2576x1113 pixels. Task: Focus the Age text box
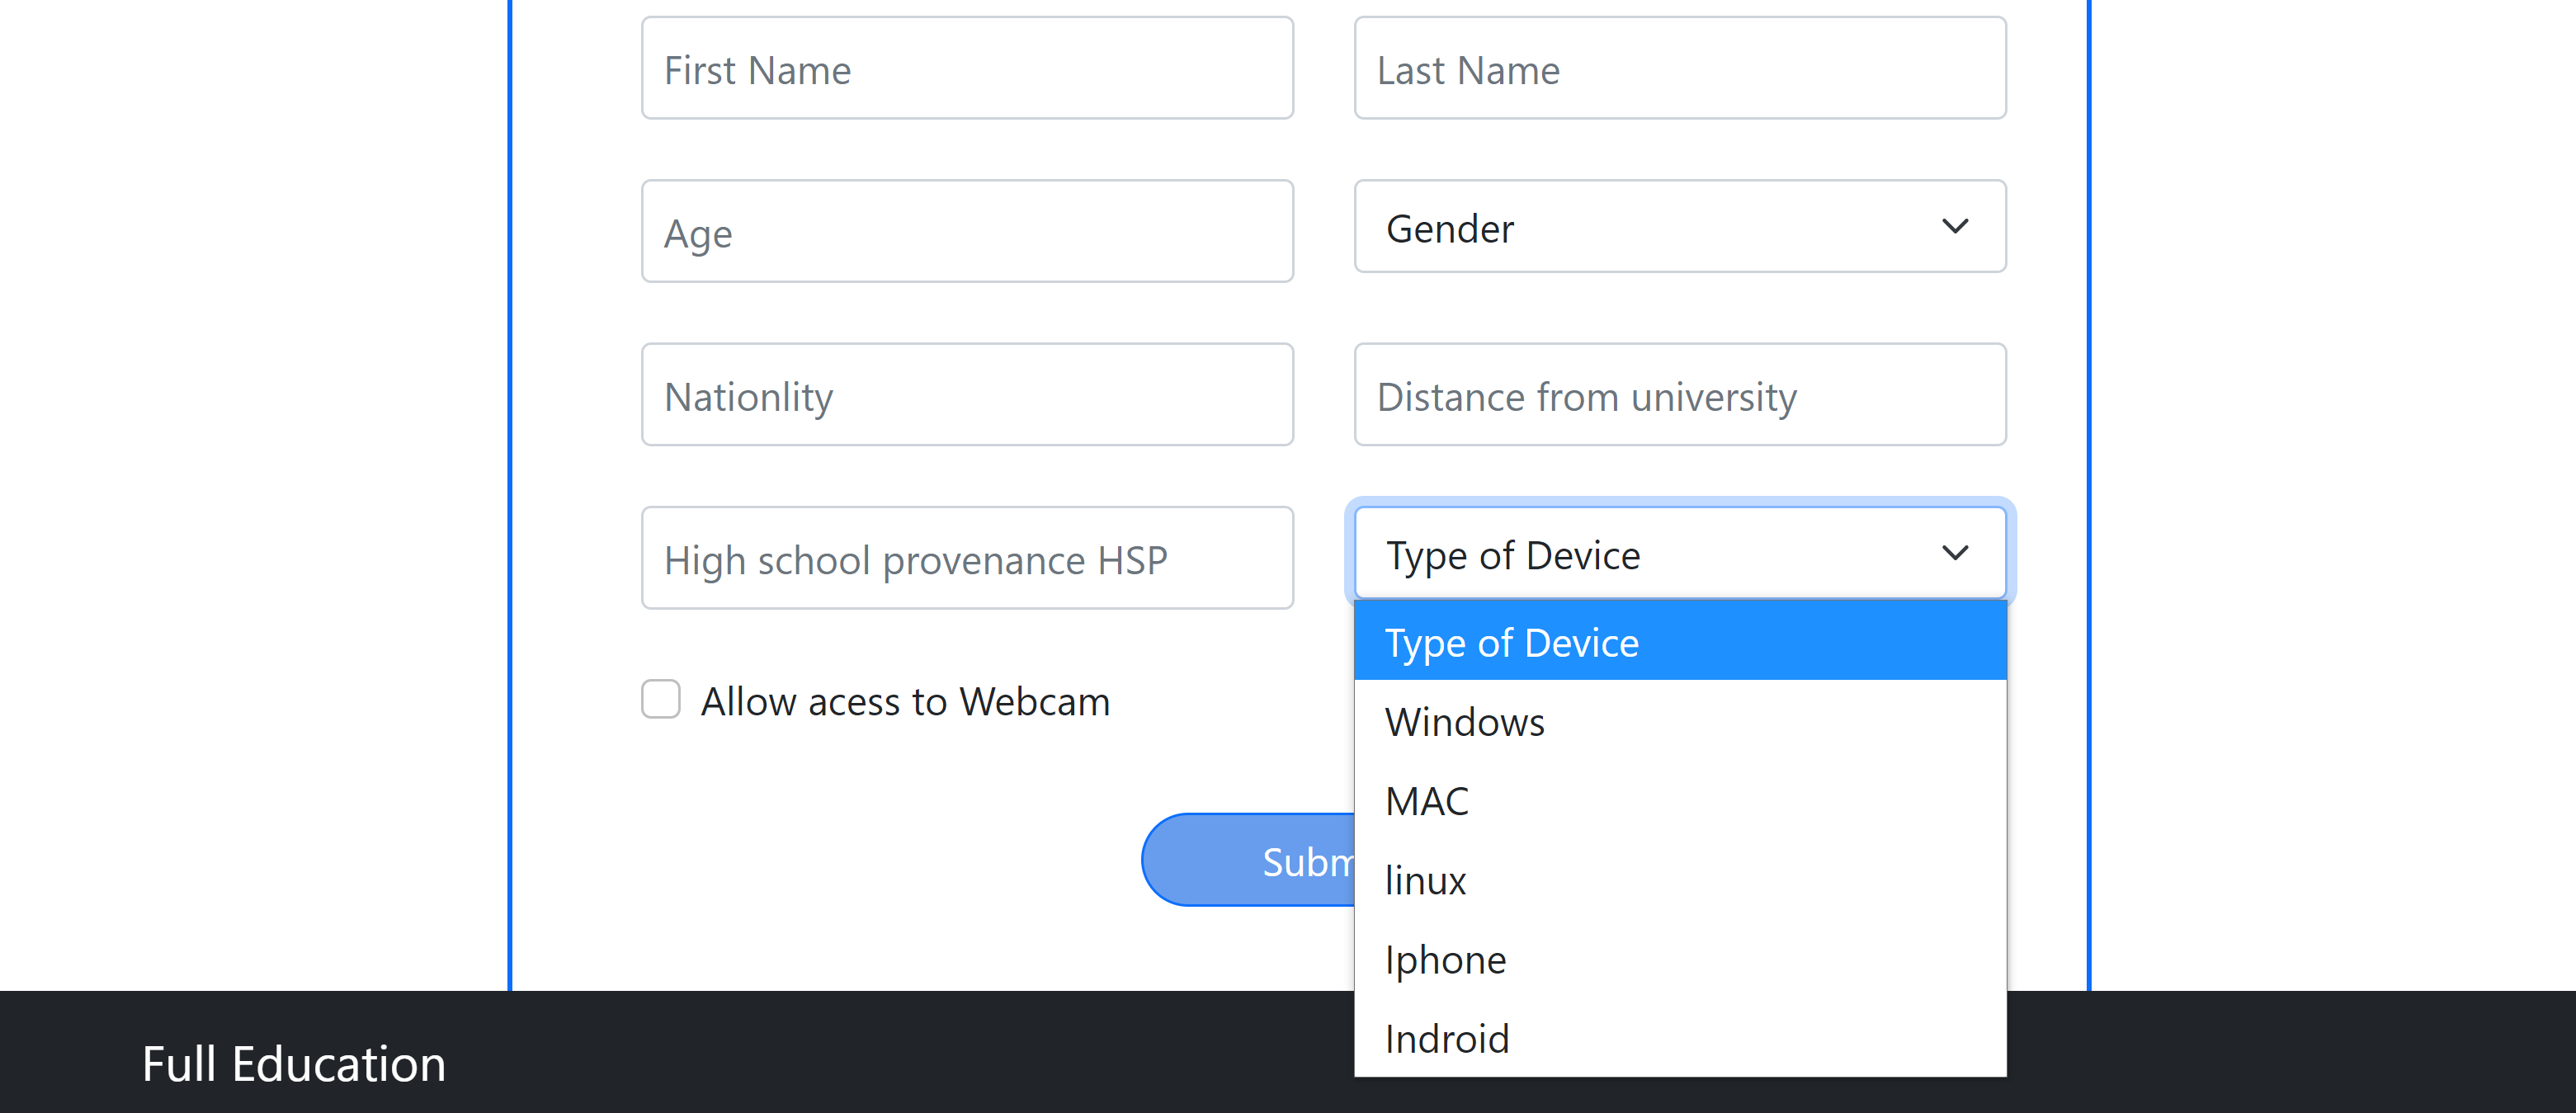[x=967, y=232]
